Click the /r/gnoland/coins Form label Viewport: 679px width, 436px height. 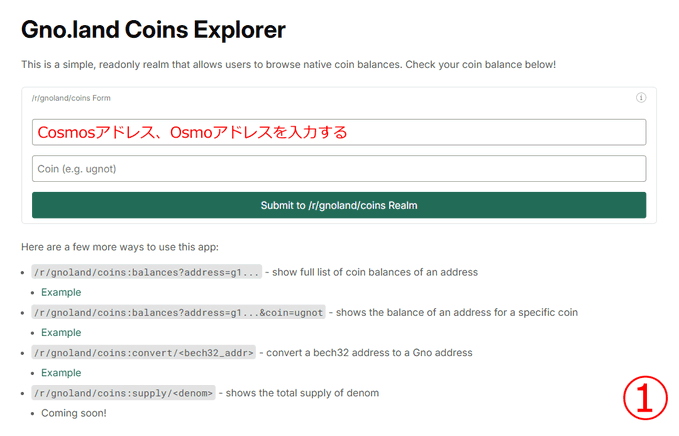[71, 98]
